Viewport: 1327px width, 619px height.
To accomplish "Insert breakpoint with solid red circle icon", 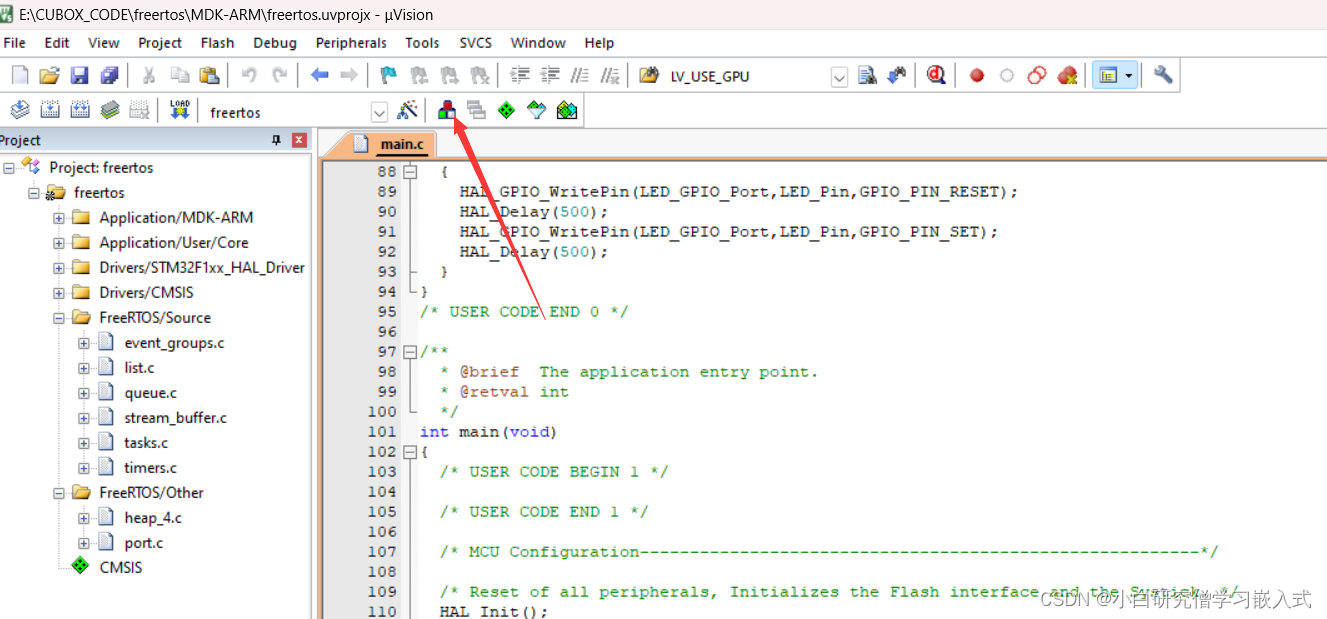I will click(977, 75).
